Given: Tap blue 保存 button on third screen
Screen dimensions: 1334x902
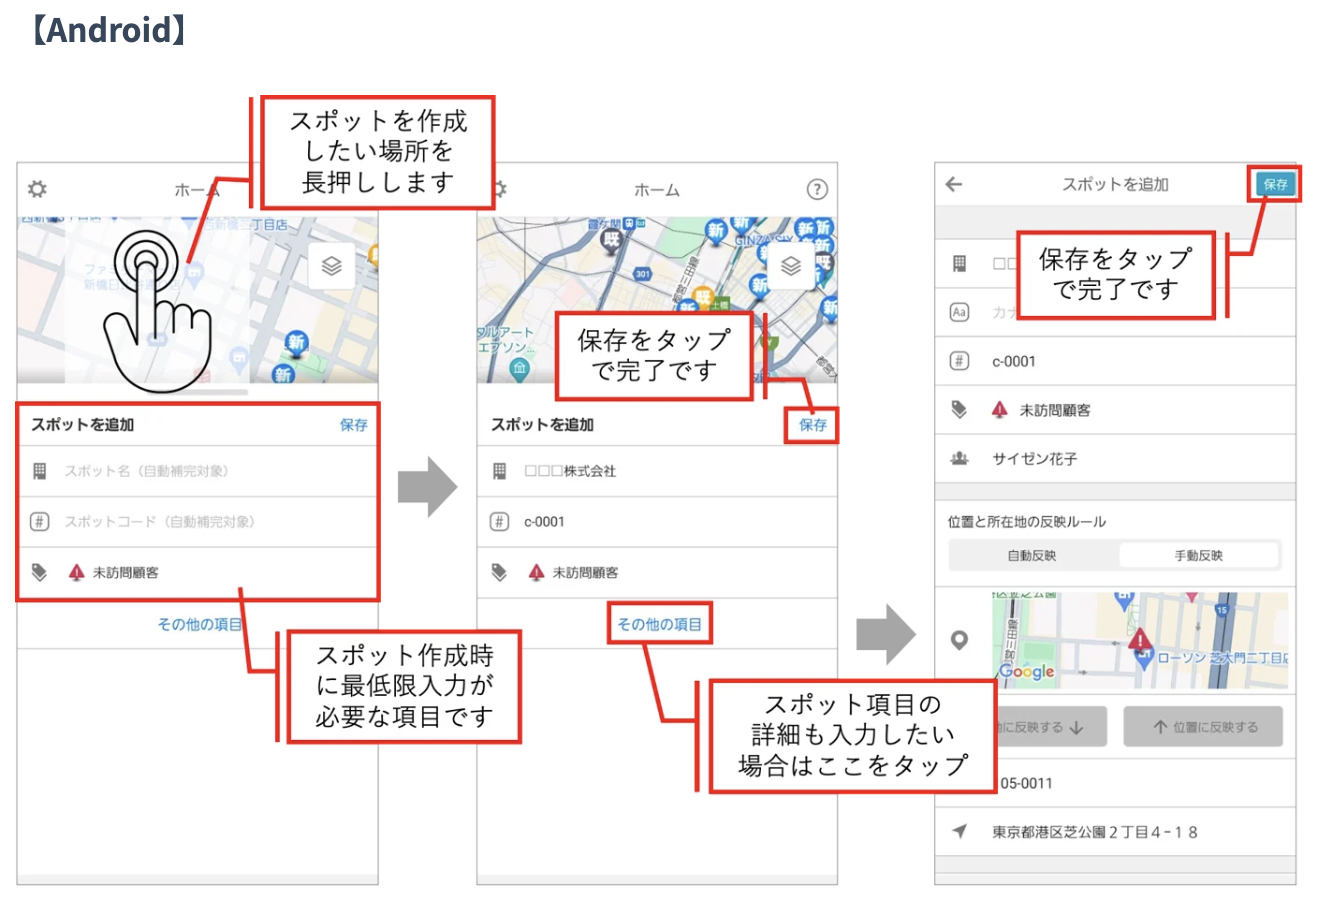Looking at the screenshot, I should [x=1275, y=184].
